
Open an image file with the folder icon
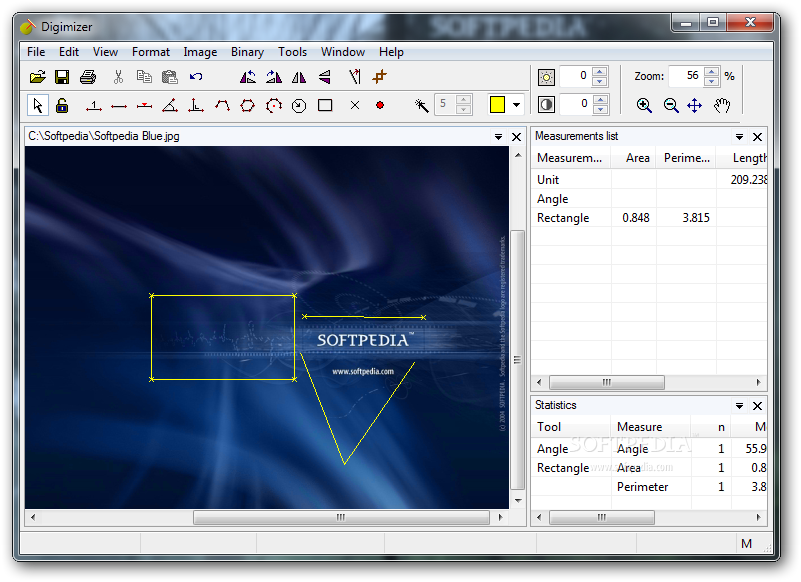pyautogui.click(x=37, y=77)
